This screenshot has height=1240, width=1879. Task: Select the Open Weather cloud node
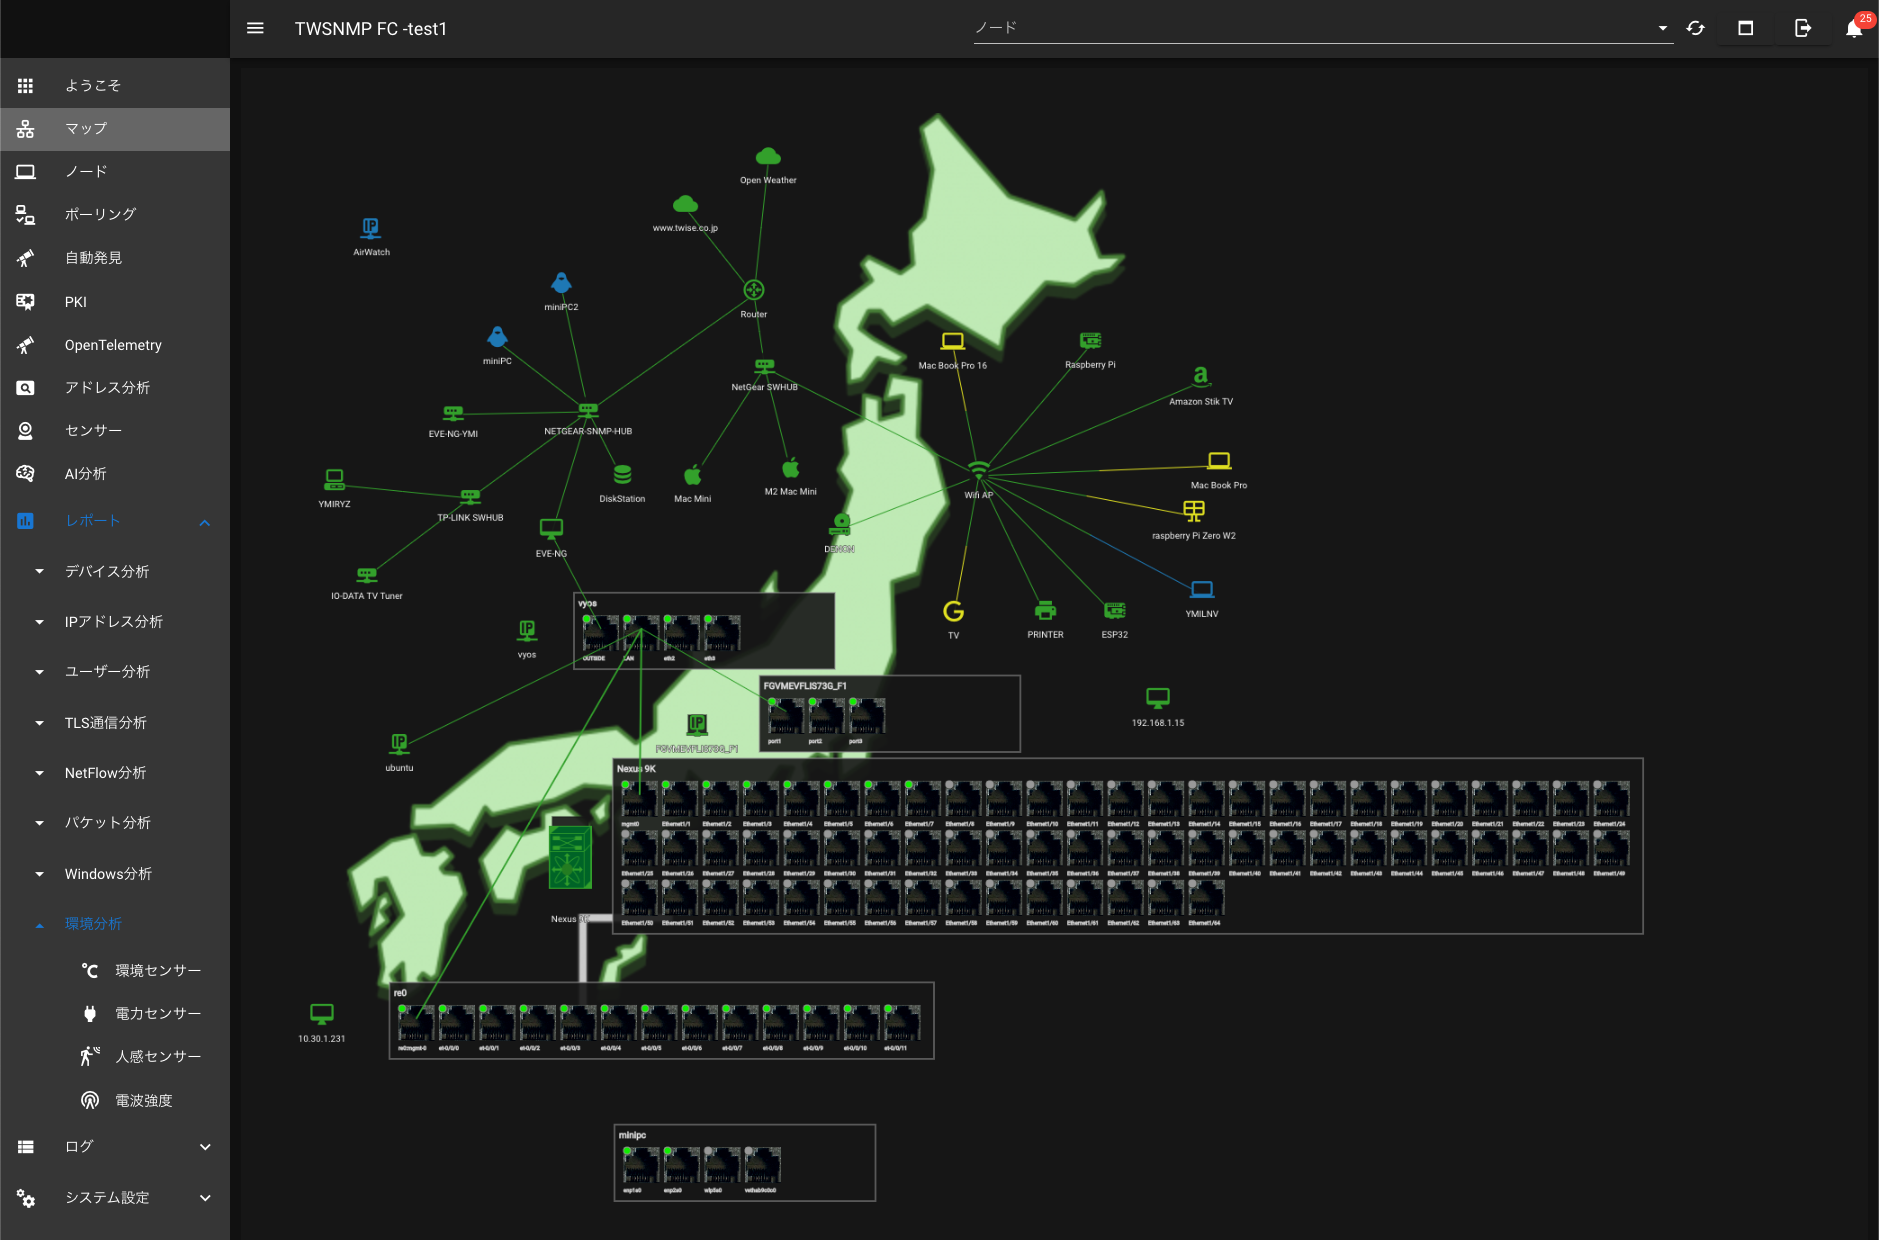768,157
